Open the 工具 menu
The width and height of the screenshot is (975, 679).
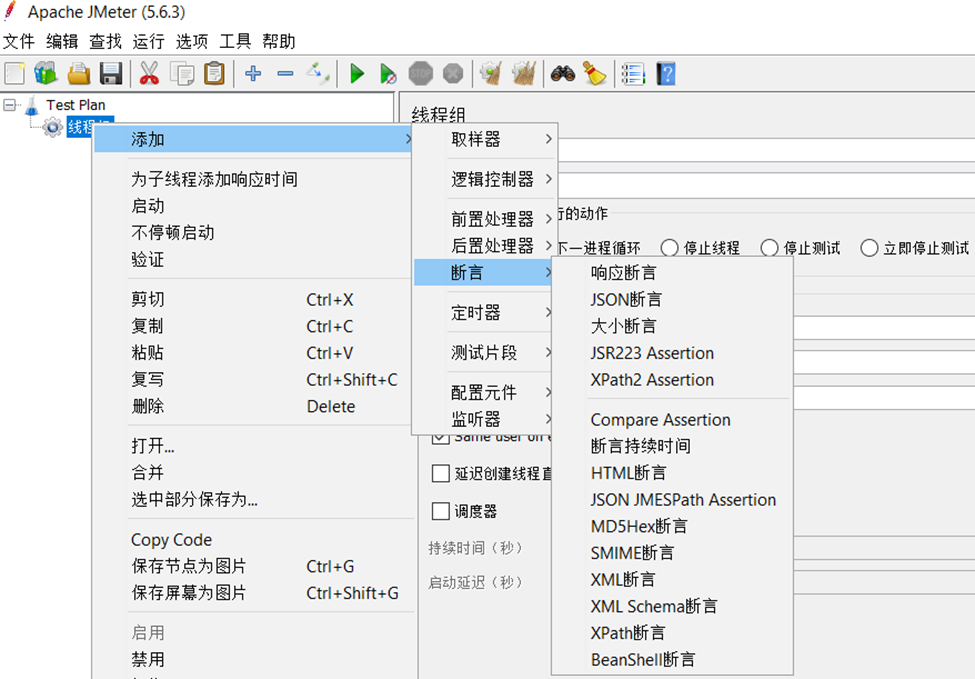pos(235,42)
